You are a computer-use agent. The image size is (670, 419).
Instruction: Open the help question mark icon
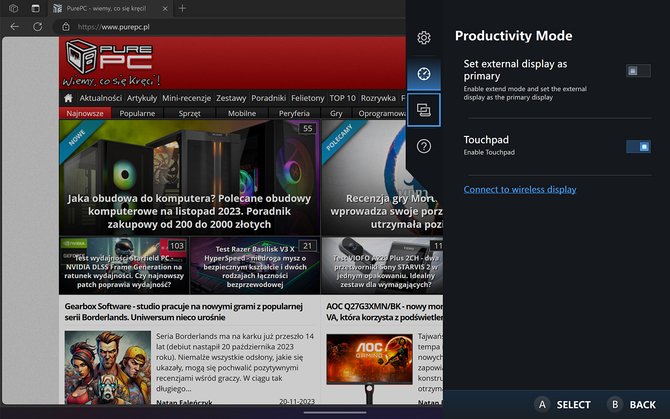point(423,146)
